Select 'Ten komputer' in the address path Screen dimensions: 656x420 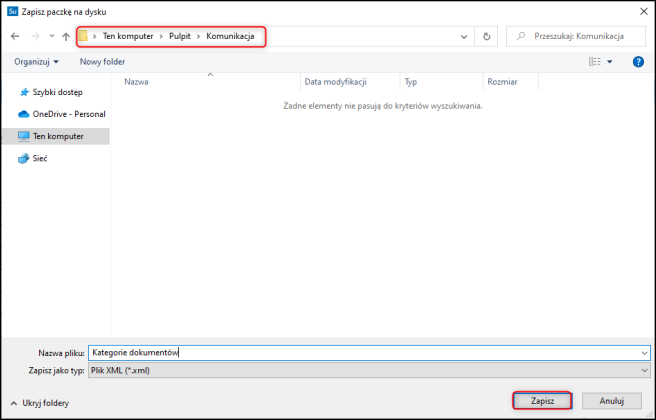coord(128,36)
